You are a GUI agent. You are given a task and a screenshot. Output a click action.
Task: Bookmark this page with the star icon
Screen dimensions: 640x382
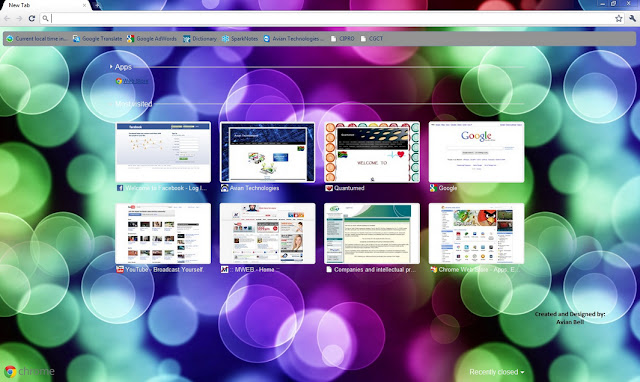619,18
